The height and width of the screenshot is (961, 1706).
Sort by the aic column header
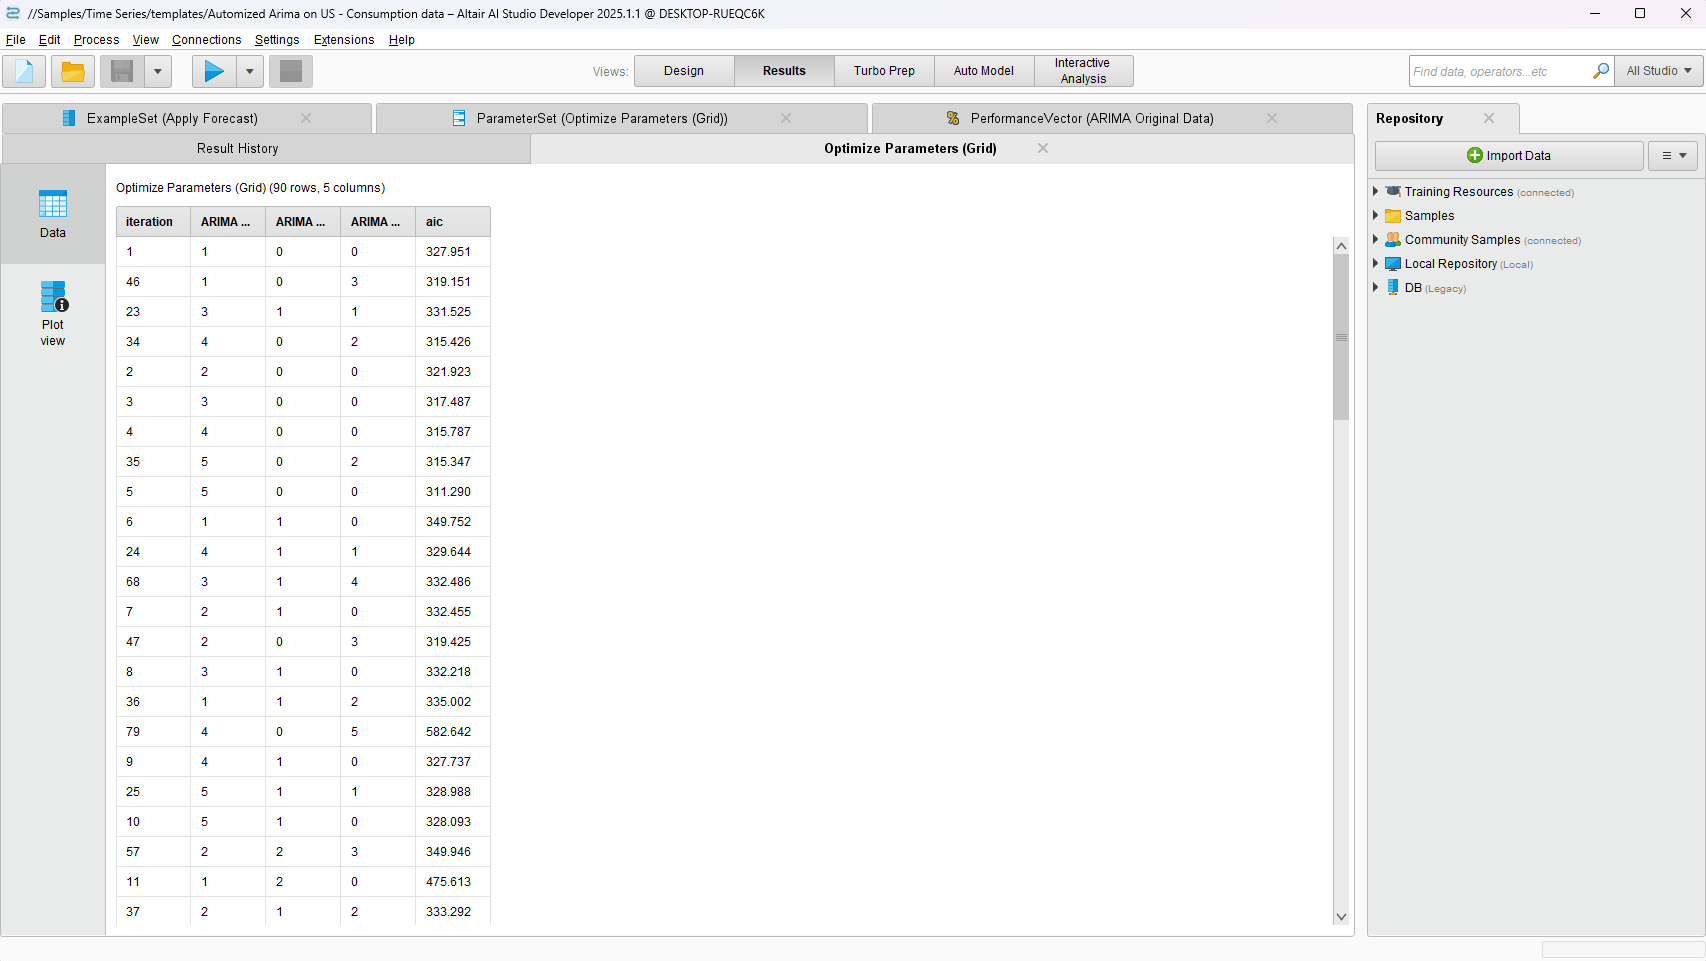coord(453,222)
